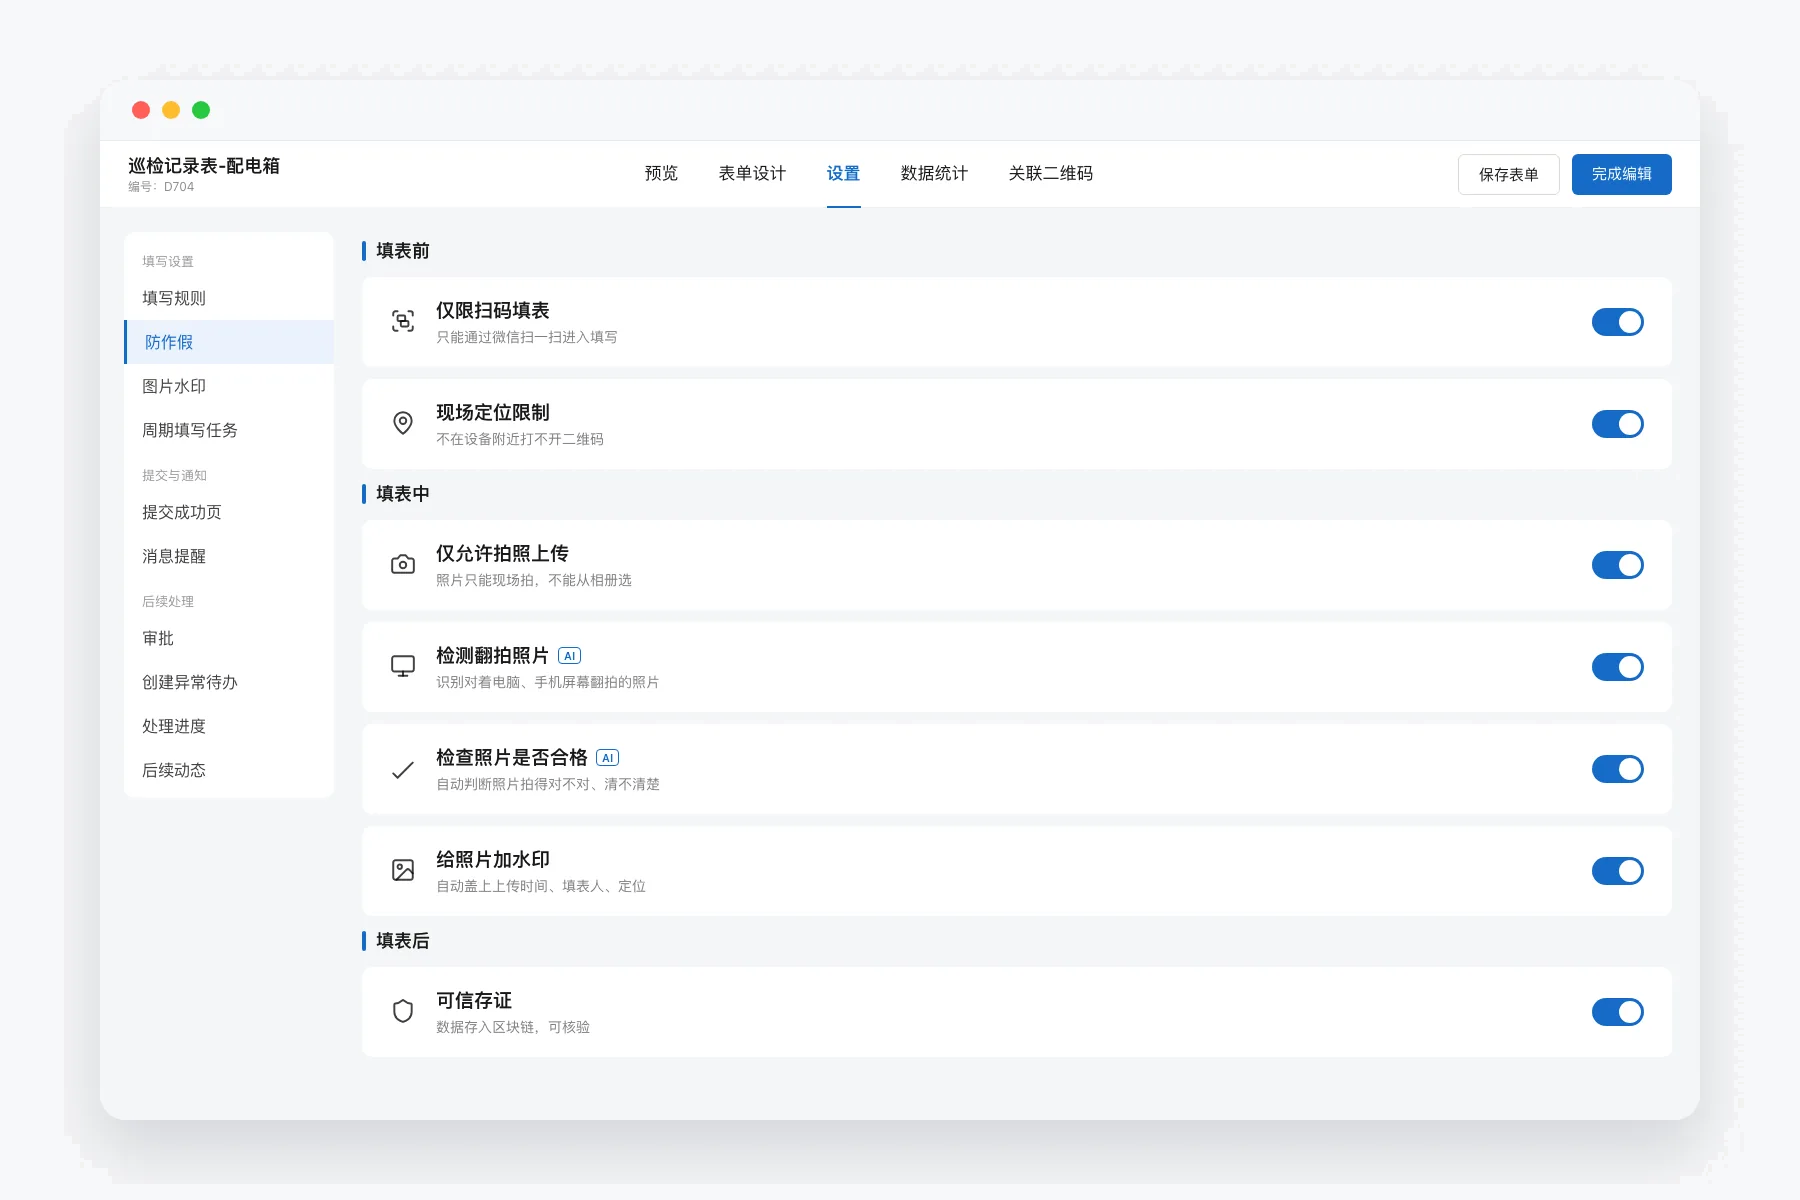The image size is (1800, 1200).
Task: Turn off 给照片加水印 toggle
Action: click(1618, 871)
